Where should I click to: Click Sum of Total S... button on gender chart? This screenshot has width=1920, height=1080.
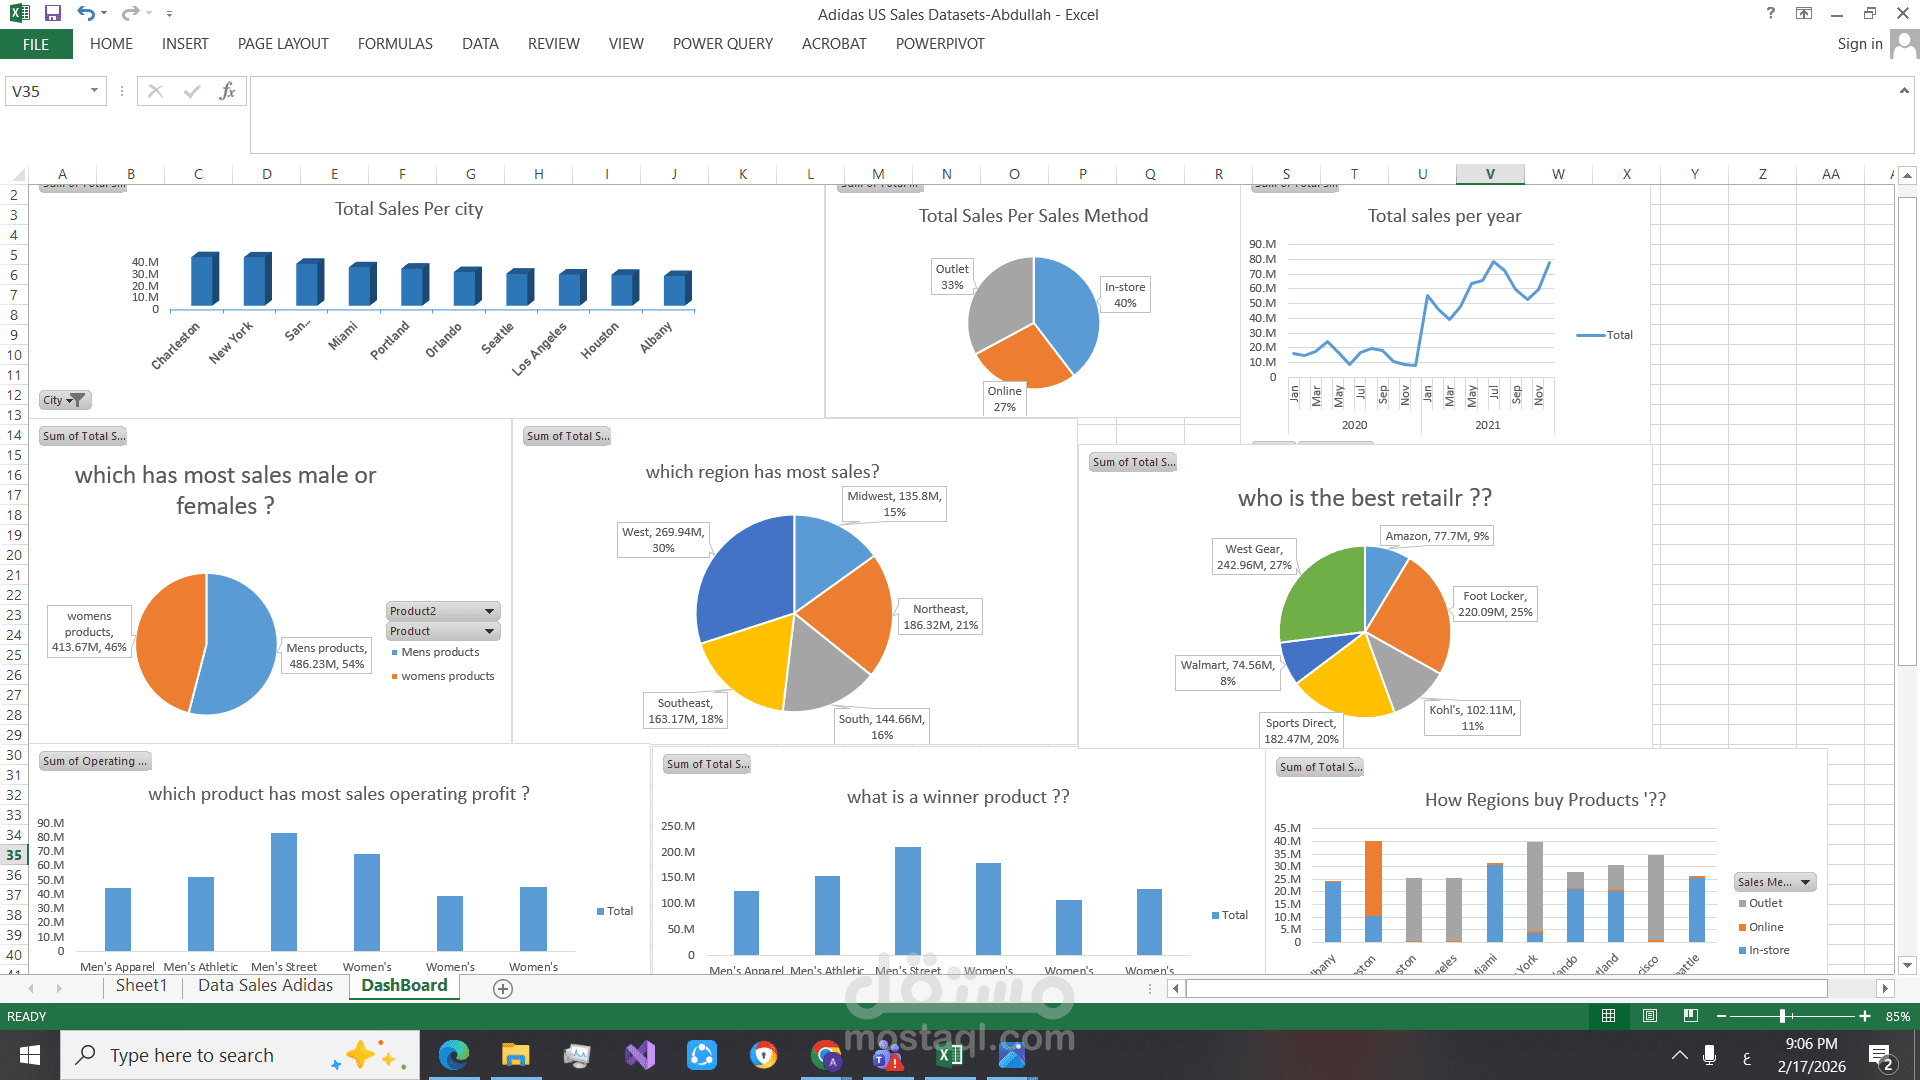tap(84, 436)
